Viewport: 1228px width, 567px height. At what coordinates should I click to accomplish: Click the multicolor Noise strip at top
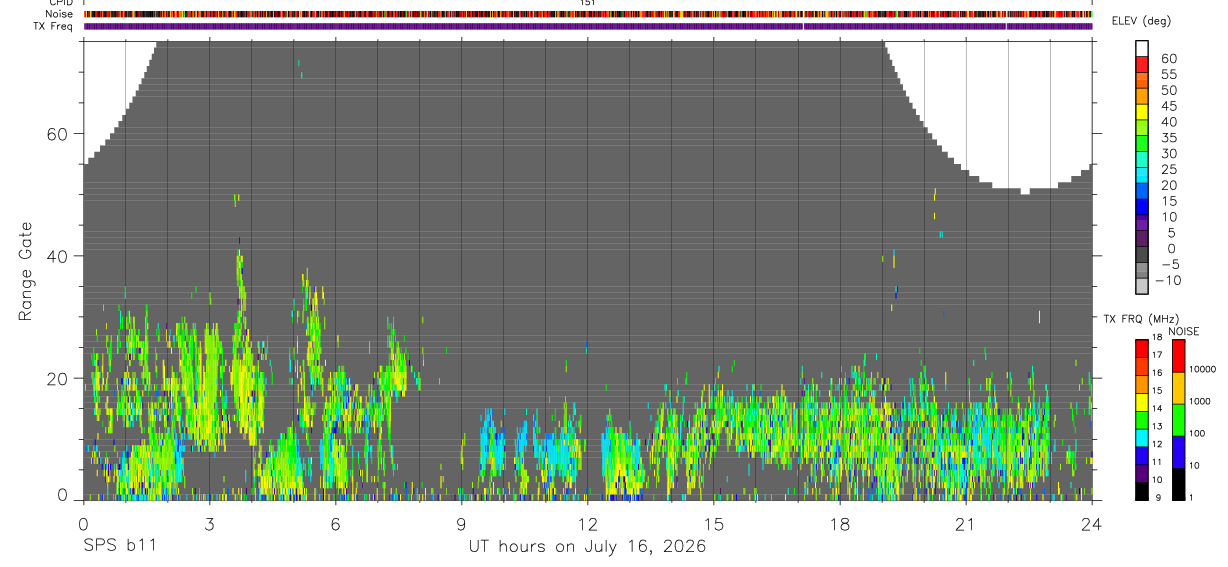pos(588,15)
